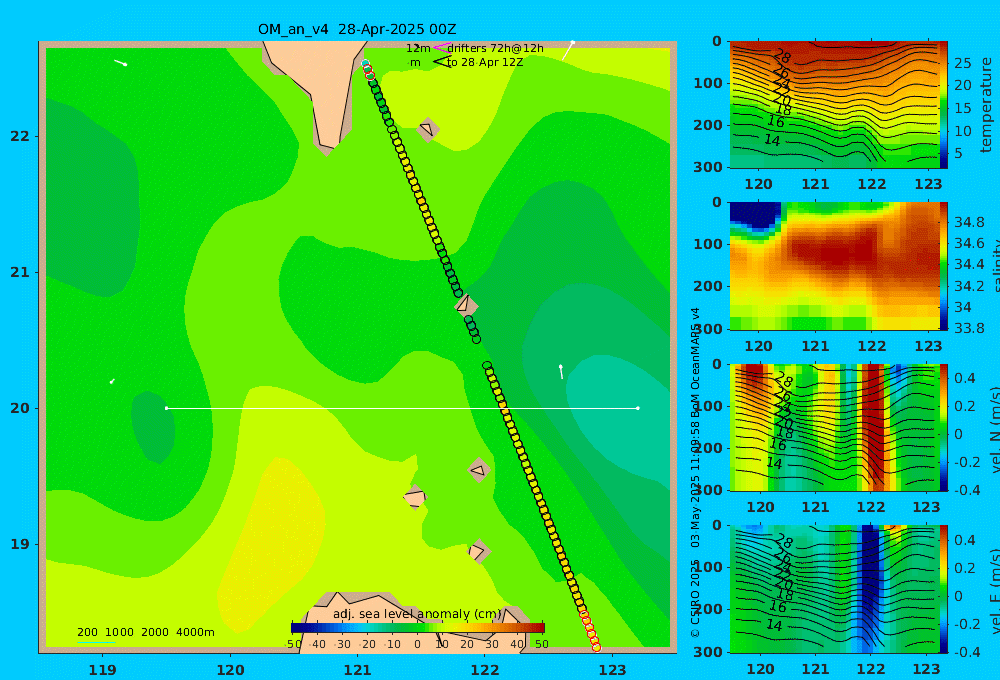
Task: Click the magenta drifter arrow legend symbol
Action: pos(441,47)
